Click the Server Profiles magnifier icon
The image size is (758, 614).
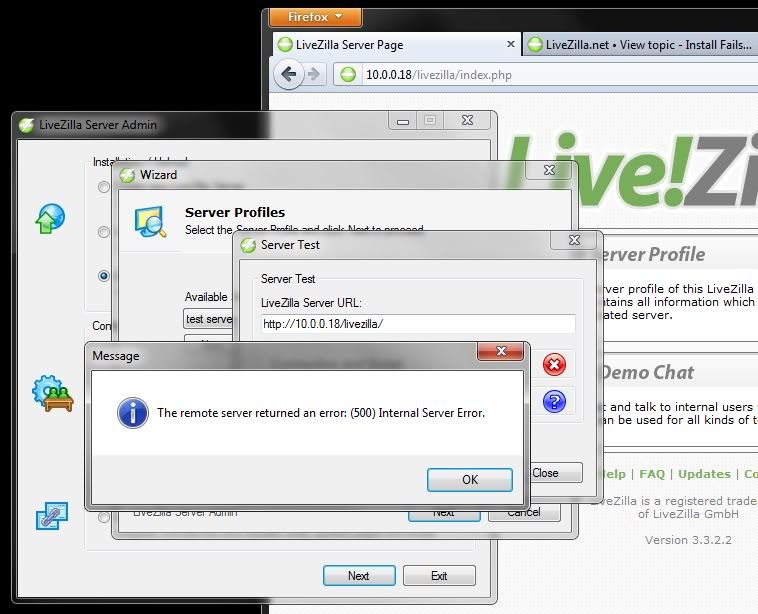[x=150, y=222]
